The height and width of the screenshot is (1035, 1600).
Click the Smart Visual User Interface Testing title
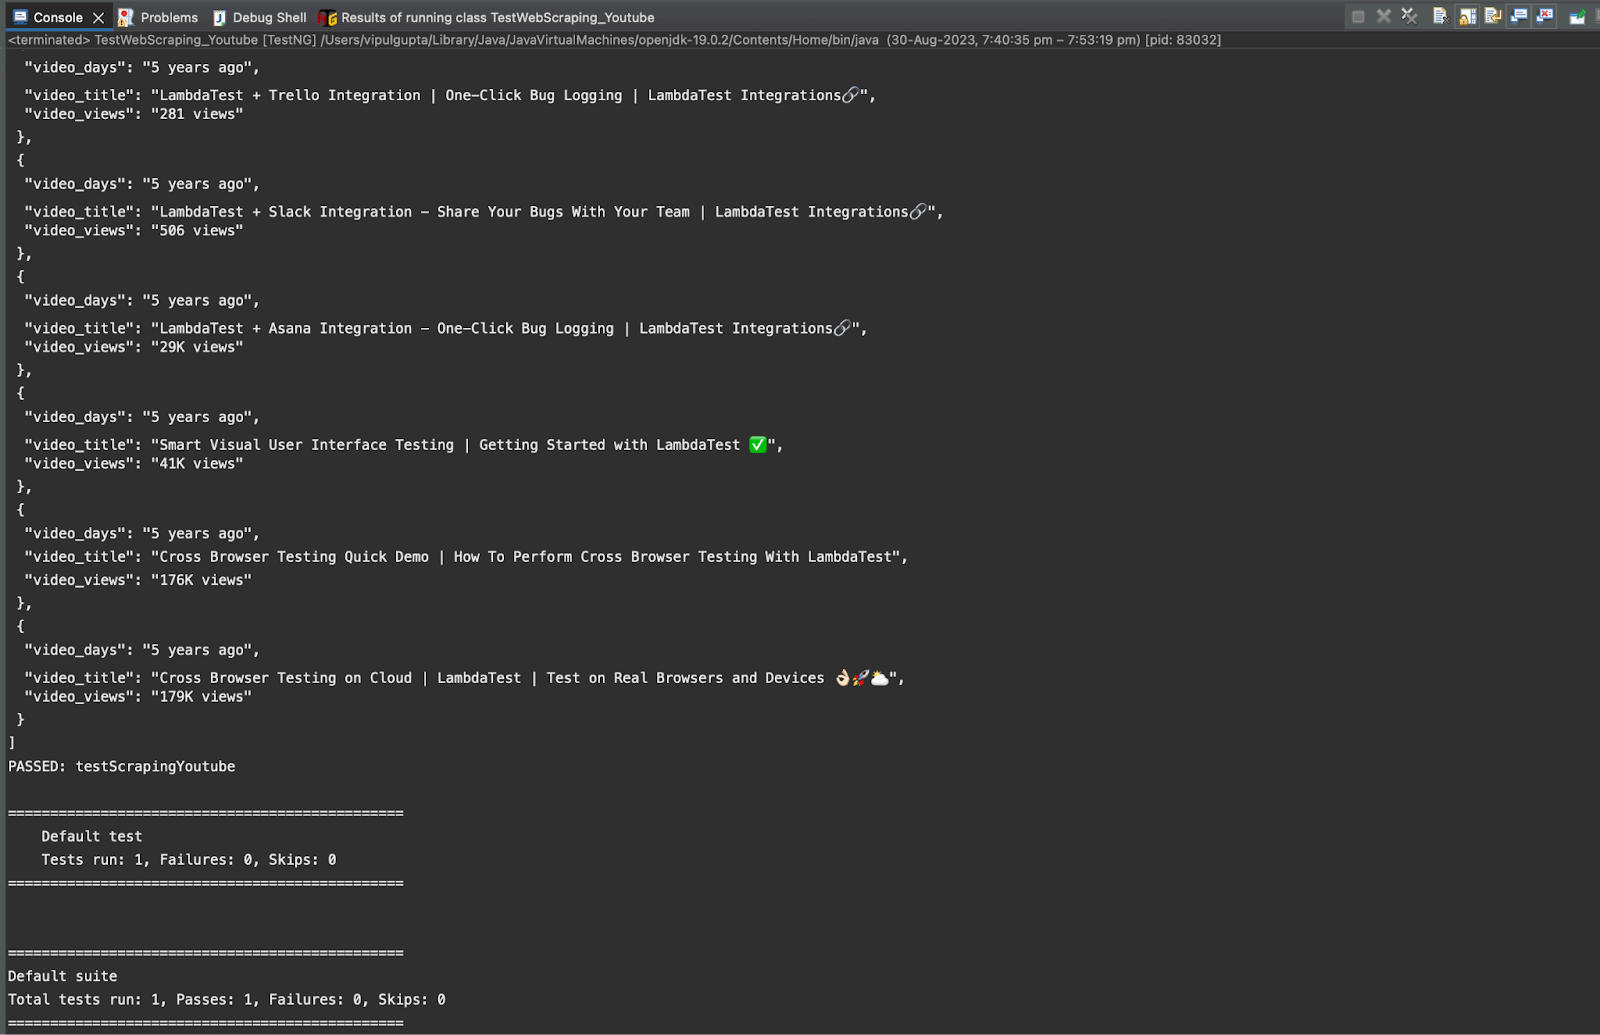404,445
